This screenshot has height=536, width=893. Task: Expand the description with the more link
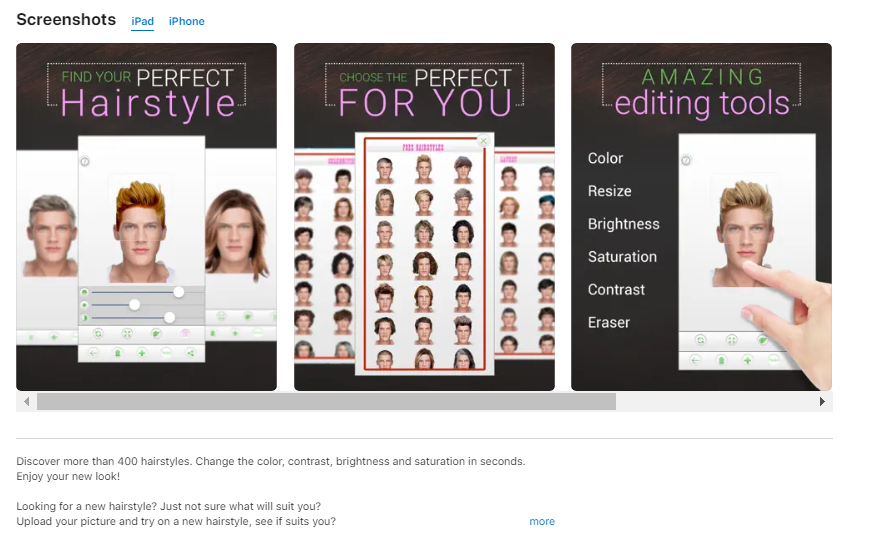pyautogui.click(x=542, y=521)
